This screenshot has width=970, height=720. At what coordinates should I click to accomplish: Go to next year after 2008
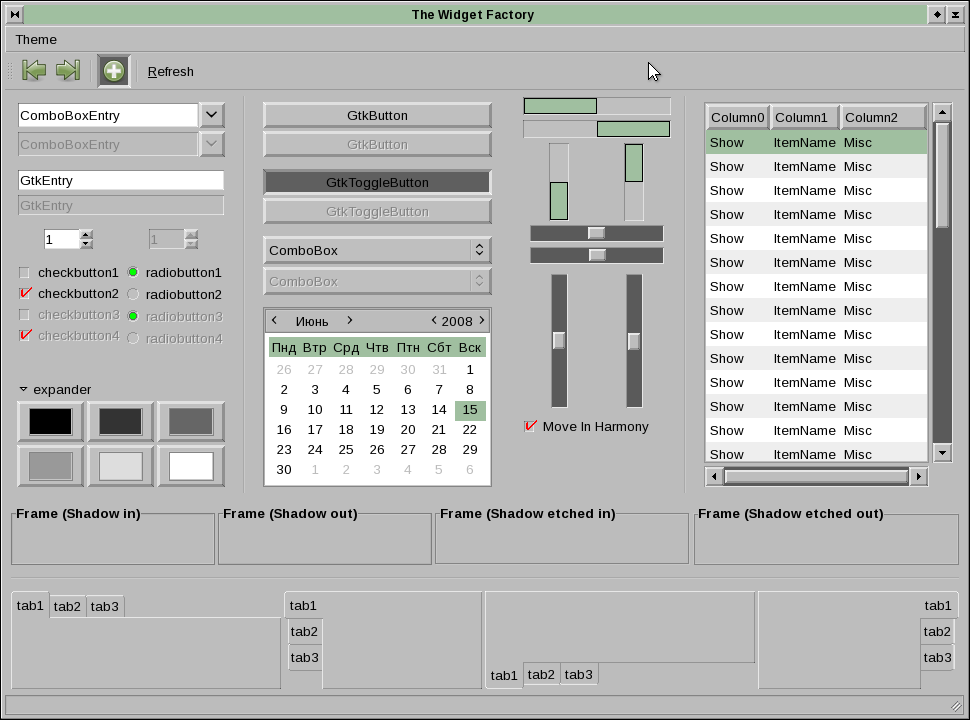(x=482, y=320)
